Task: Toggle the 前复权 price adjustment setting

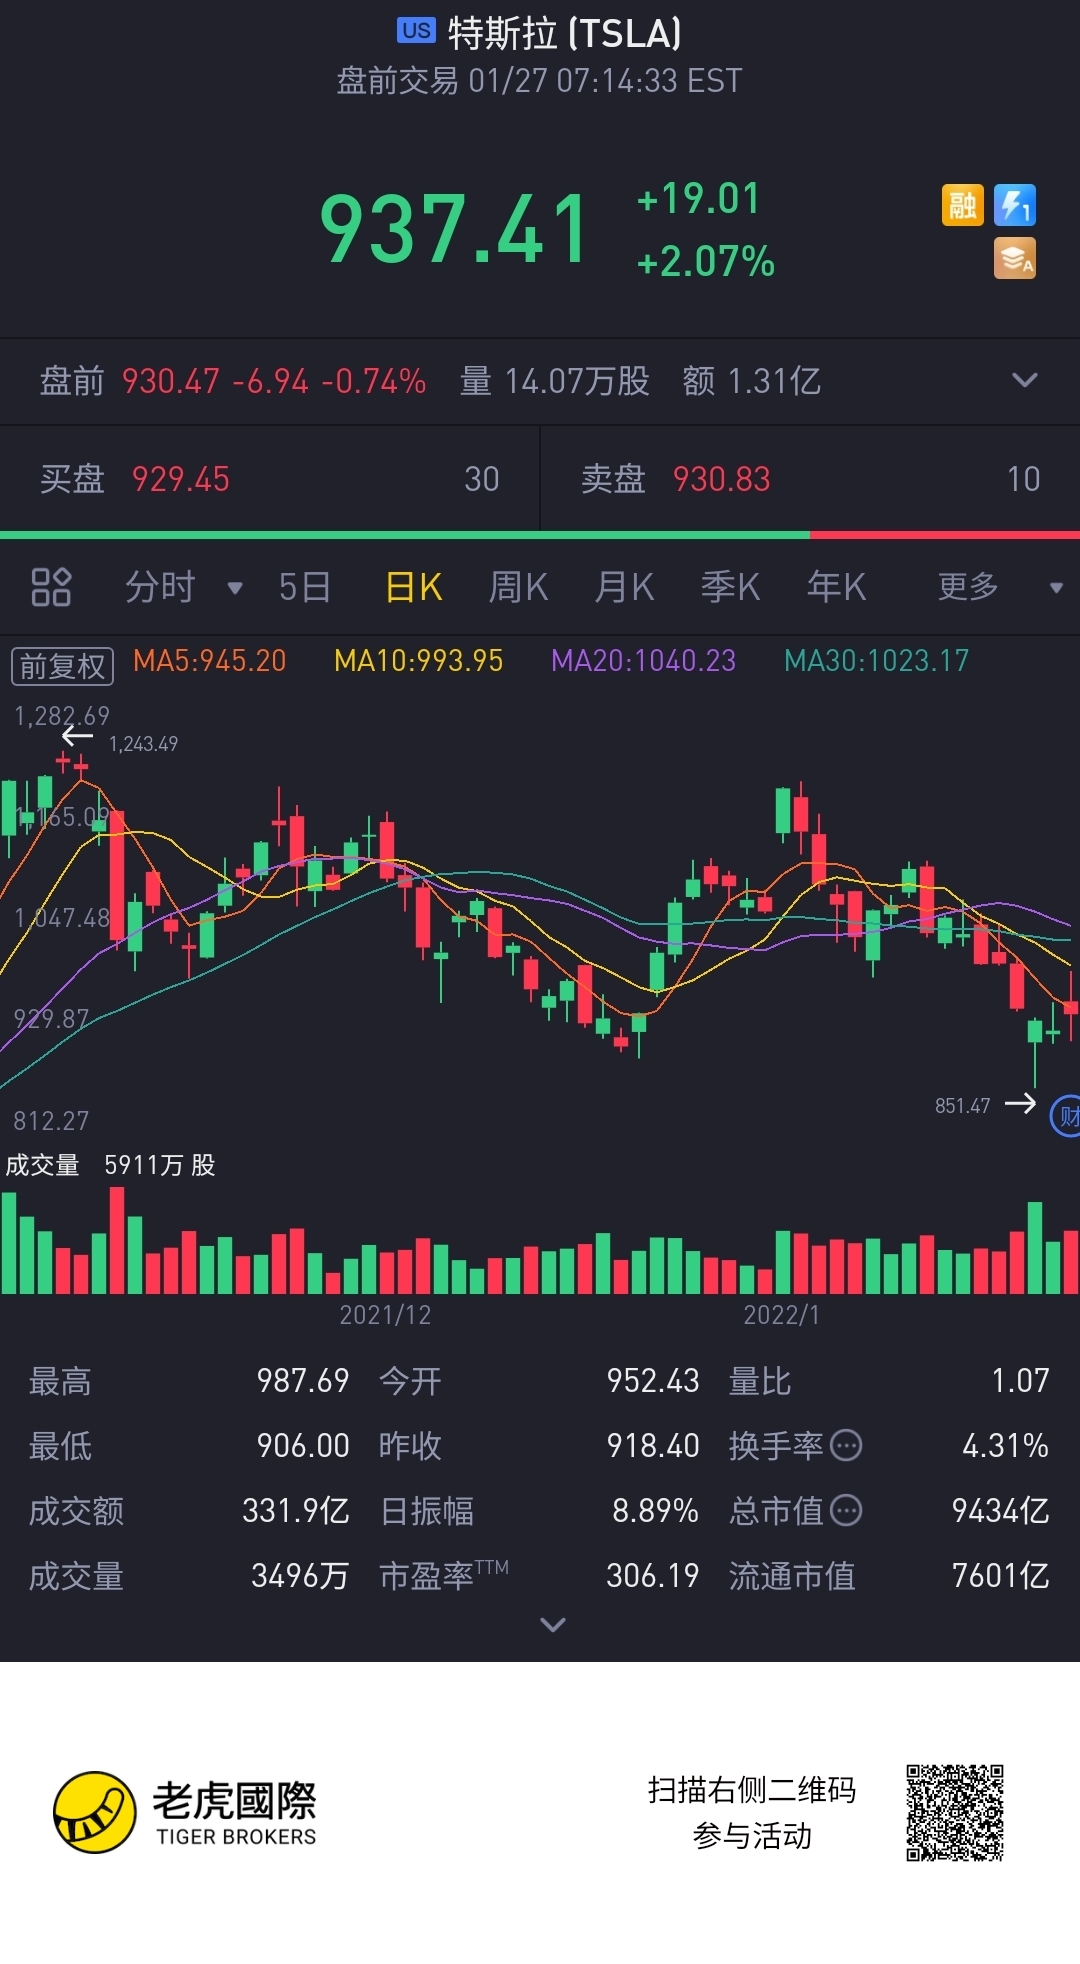Action: click(x=62, y=665)
